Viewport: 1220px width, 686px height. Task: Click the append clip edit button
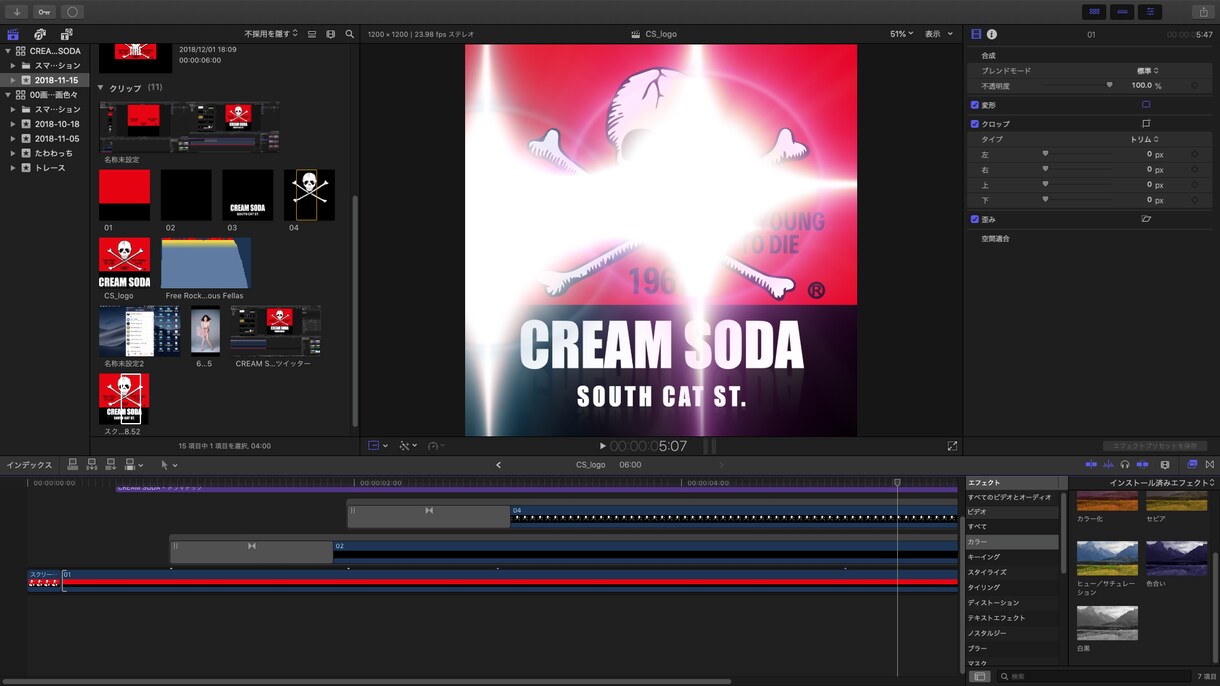pyautogui.click(x=111, y=465)
